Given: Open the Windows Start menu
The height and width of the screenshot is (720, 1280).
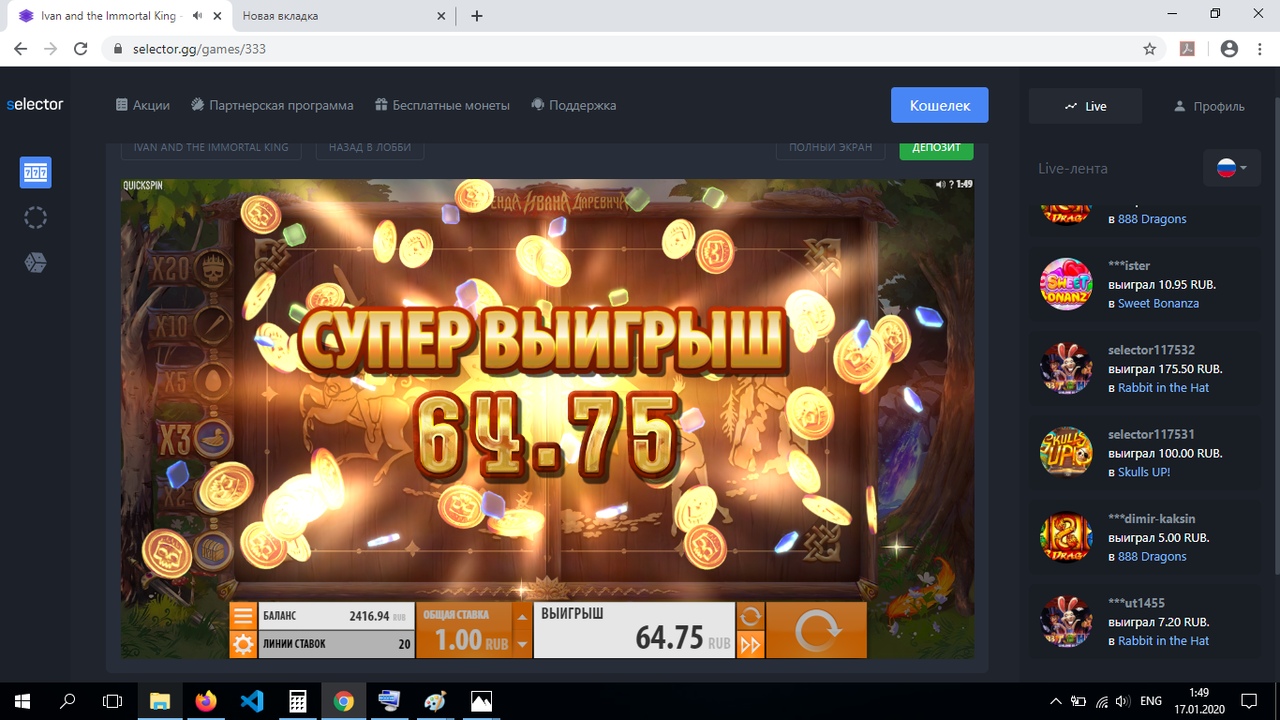Looking at the screenshot, I should pyautogui.click(x=22, y=701).
